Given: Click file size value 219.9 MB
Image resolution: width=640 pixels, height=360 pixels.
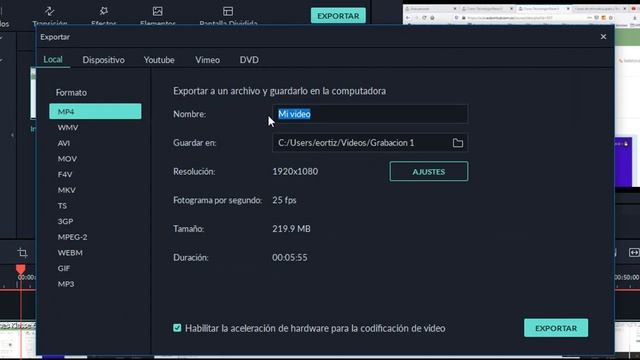Looking at the screenshot, I should click(291, 229).
